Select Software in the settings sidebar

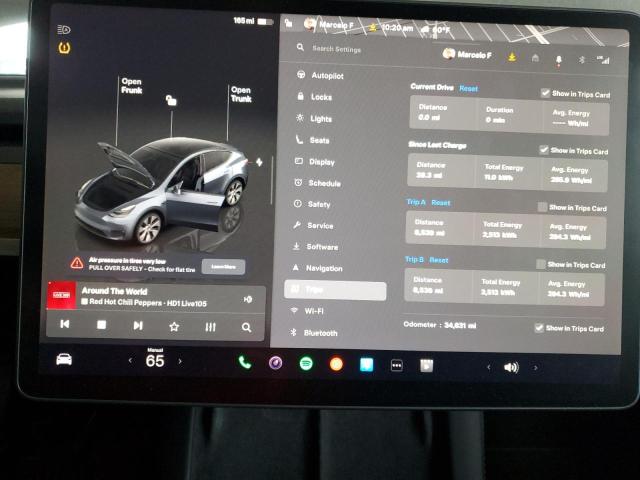pyautogui.click(x=321, y=247)
